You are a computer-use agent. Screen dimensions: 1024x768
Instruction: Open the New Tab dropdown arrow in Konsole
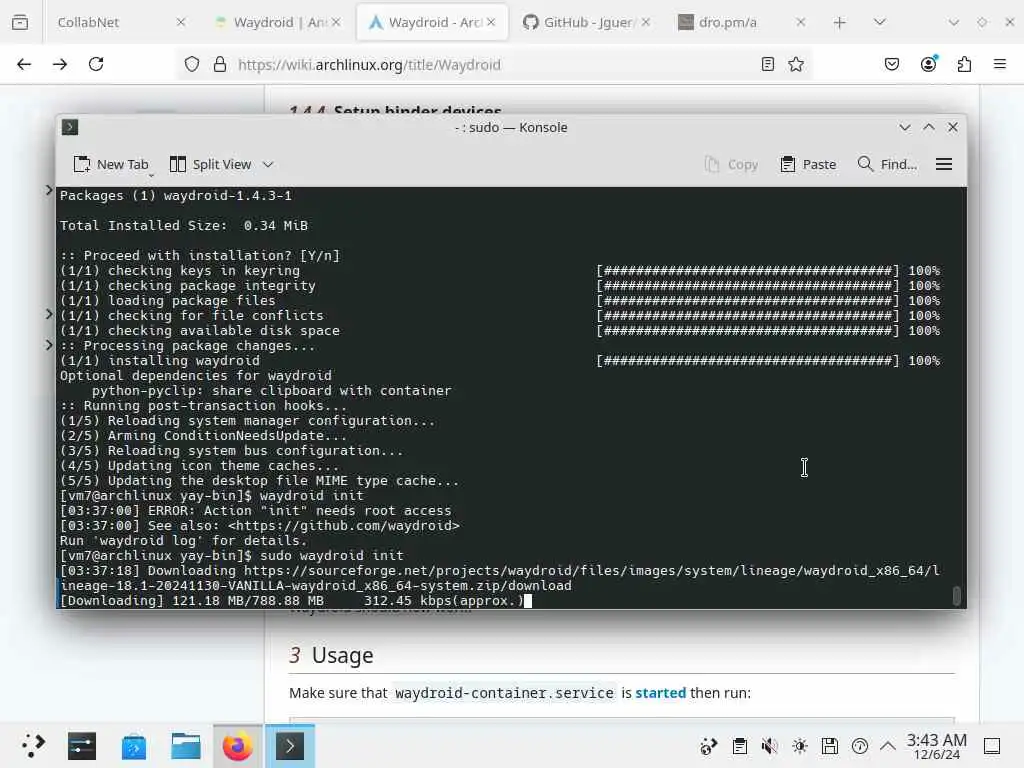click(x=152, y=174)
